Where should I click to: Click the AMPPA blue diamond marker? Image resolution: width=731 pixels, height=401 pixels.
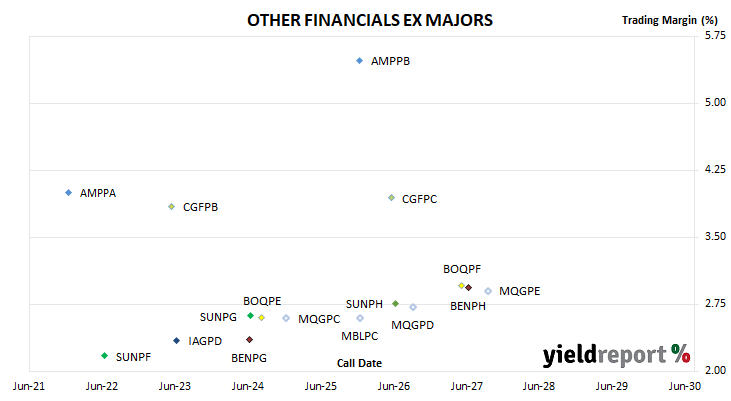[69, 193]
